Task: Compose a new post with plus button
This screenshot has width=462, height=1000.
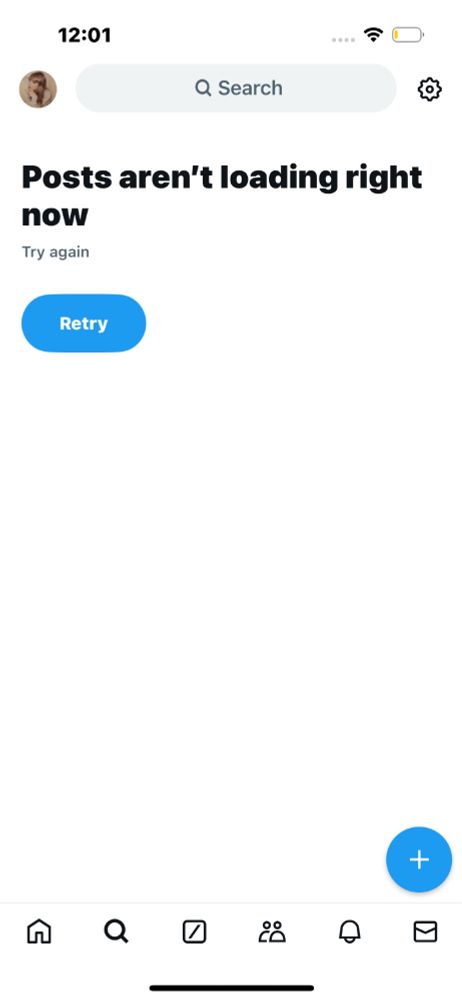Action: pos(419,859)
